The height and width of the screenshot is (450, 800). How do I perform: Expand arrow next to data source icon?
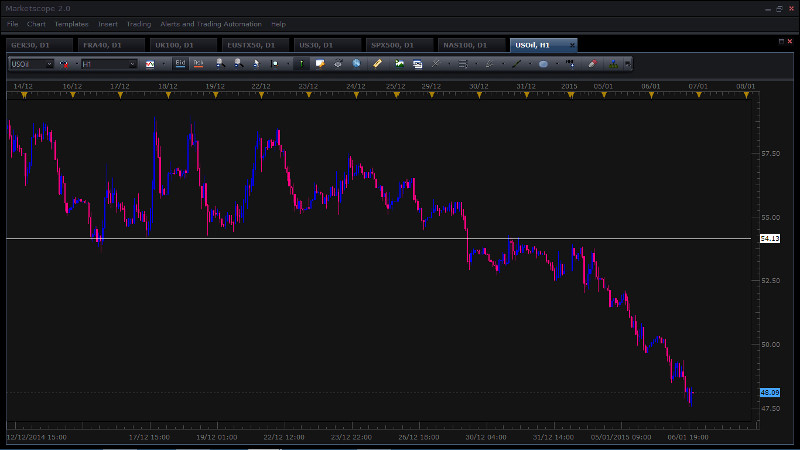click(77, 64)
